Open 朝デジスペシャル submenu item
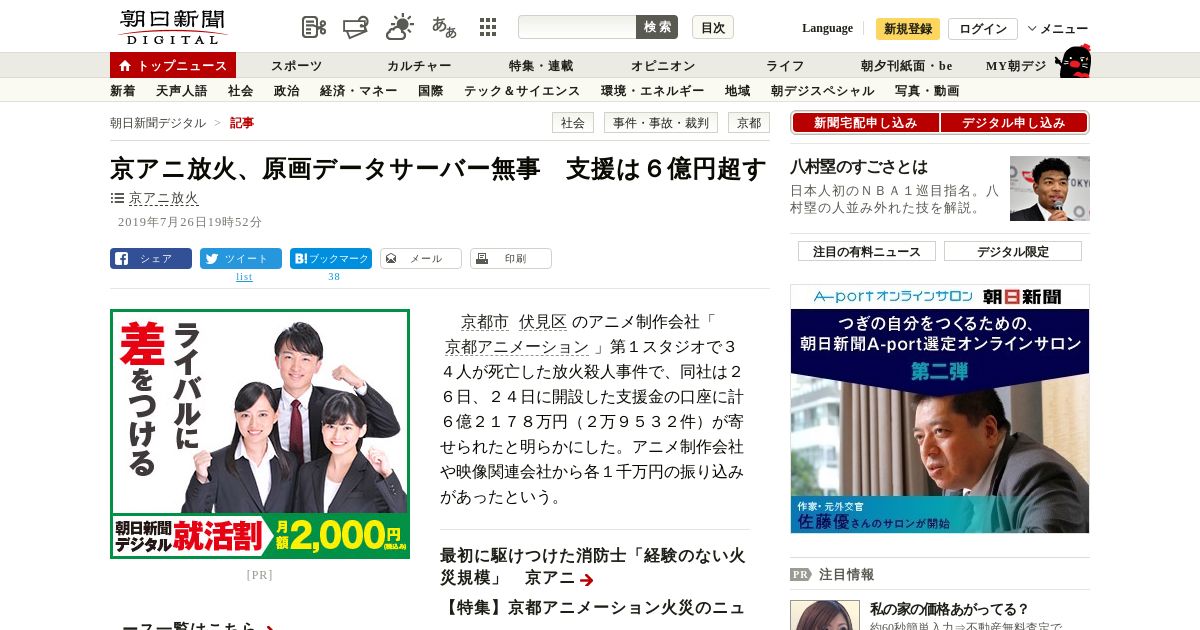Viewport: 1200px width, 630px height. 823,91
